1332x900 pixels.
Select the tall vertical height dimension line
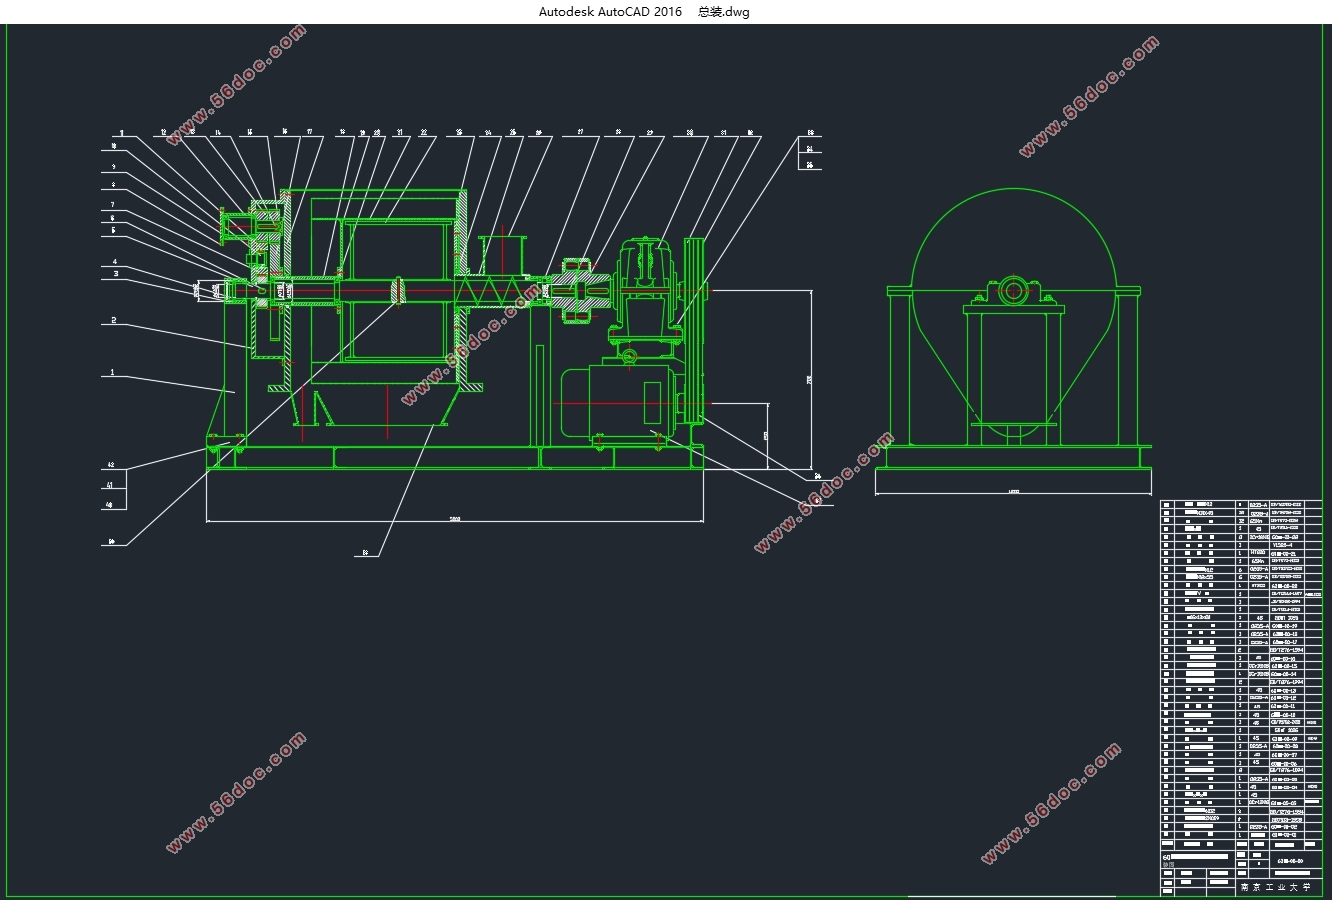pos(810,380)
